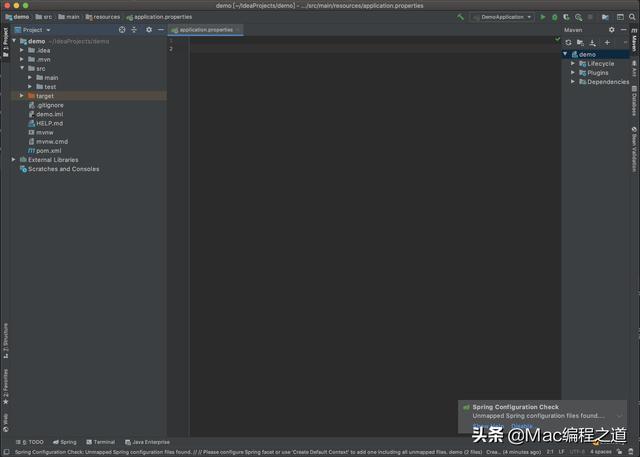Run DemoApplication with the green play icon

[x=542, y=17]
